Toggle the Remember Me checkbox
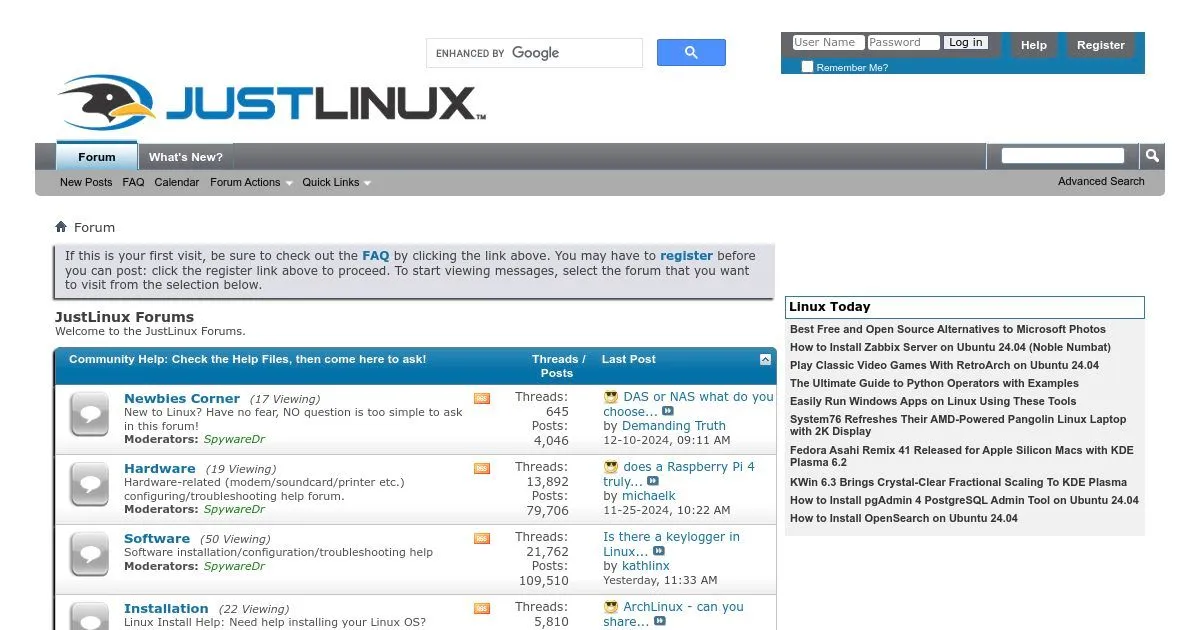This screenshot has width=1200, height=630. pyautogui.click(x=807, y=67)
